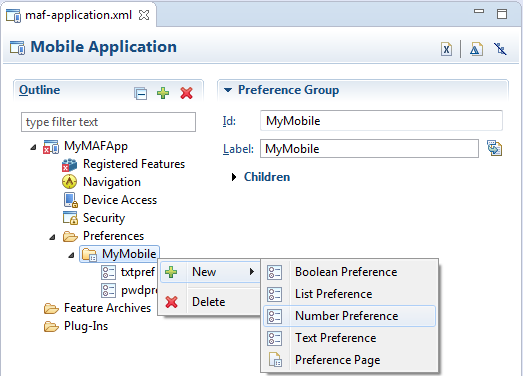Open the Device Access node

point(120,200)
